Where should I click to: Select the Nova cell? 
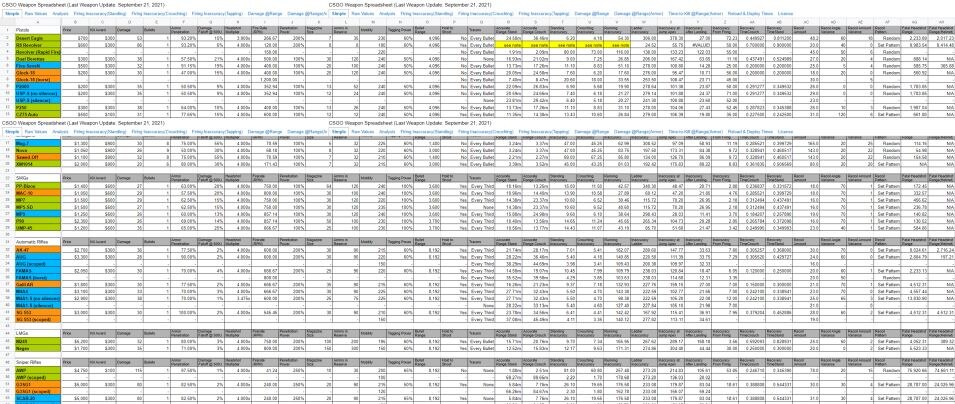coord(37,149)
